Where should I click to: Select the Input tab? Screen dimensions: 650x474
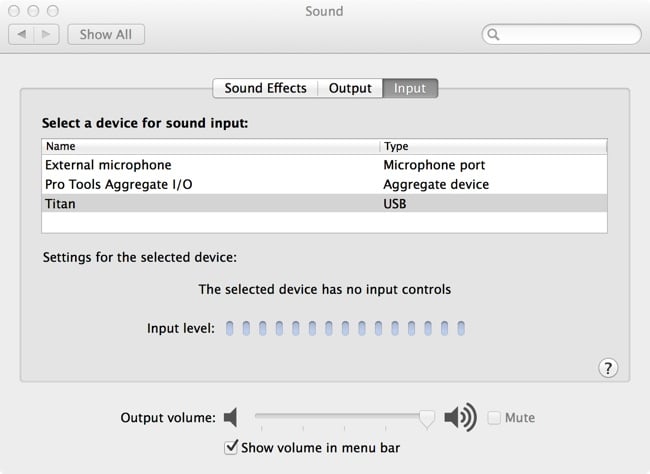click(410, 88)
